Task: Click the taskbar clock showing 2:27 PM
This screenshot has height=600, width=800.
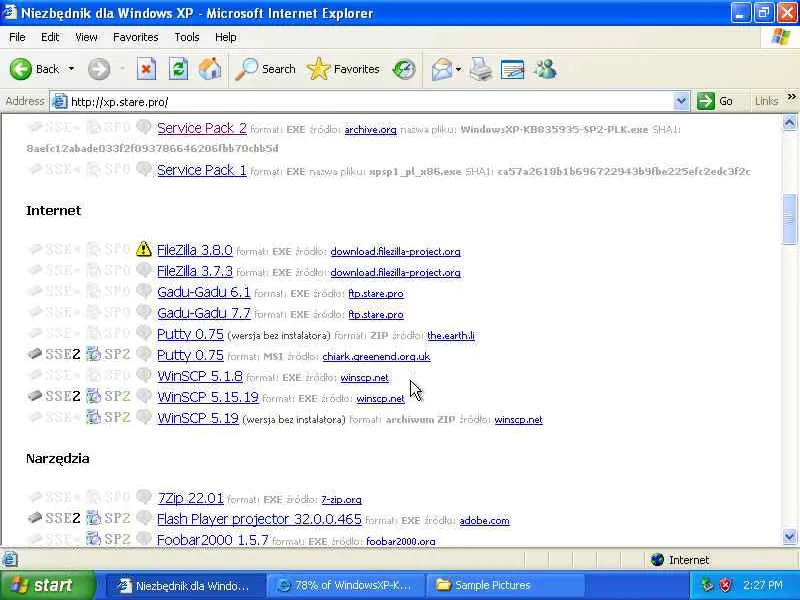Action: tap(762, 585)
